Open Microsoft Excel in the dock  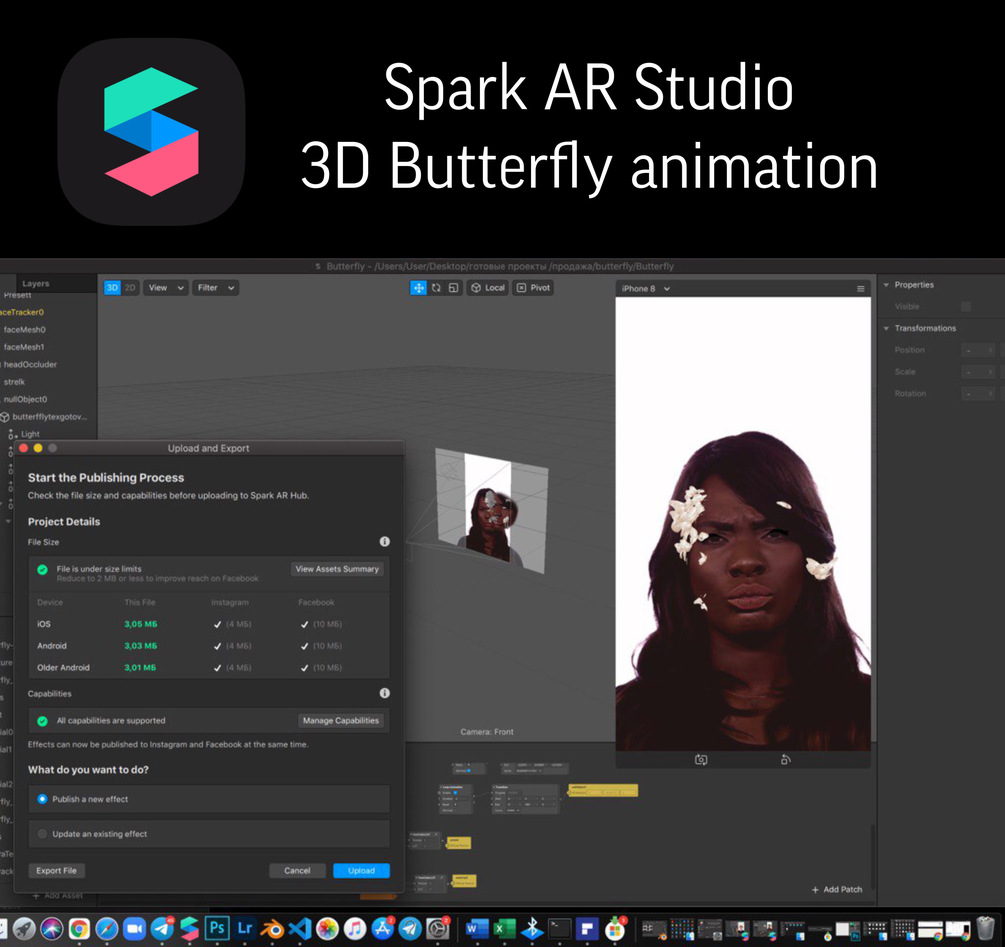pos(504,928)
